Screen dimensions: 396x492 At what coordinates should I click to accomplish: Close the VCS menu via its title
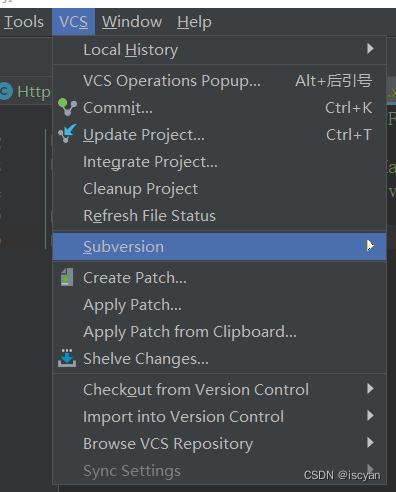(x=73, y=22)
